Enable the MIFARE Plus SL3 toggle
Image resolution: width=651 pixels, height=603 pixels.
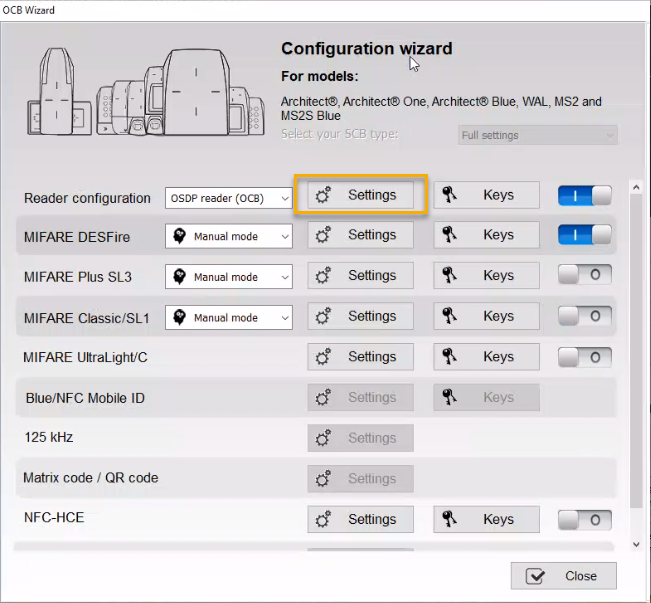[x=585, y=275]
